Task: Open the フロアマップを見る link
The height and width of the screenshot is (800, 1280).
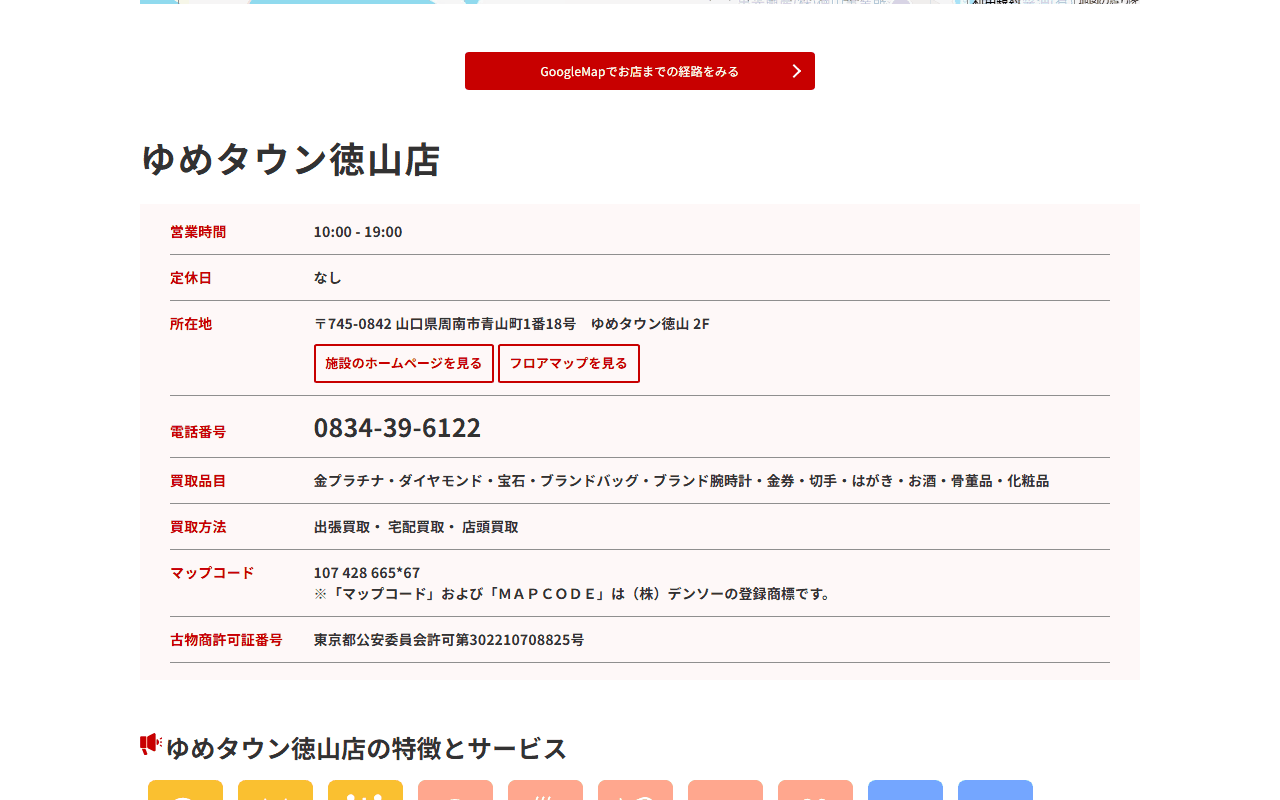Action: [569, 363]
